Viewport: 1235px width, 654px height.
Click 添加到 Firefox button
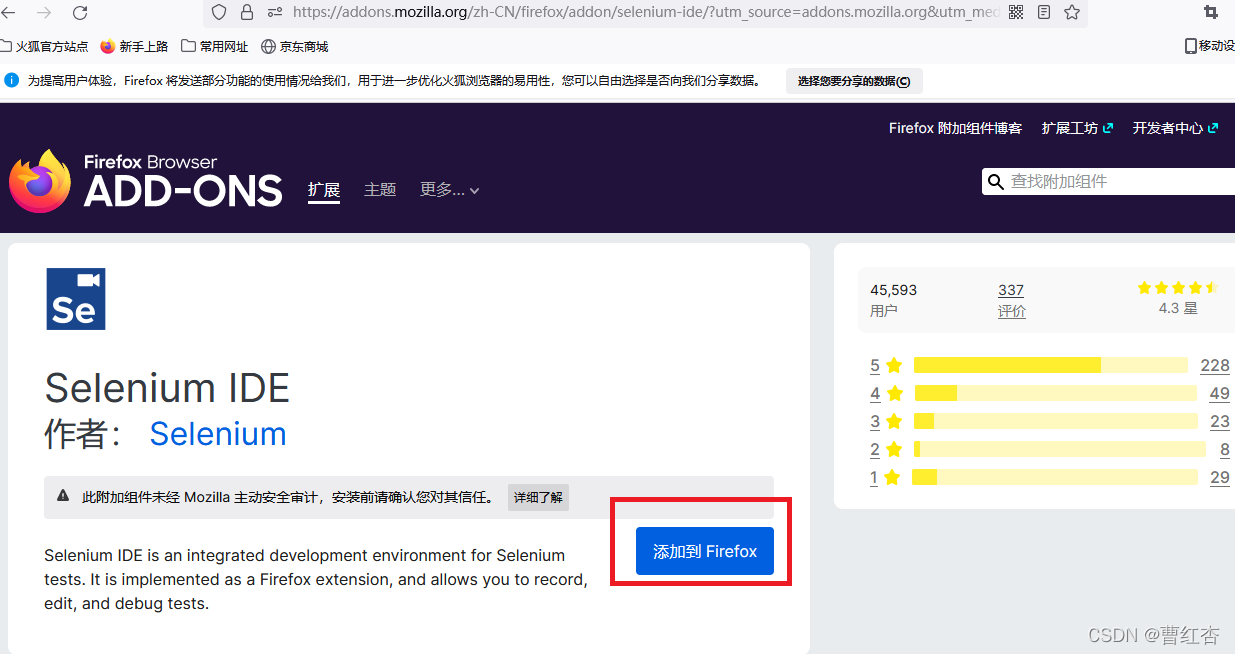point(705,551)
